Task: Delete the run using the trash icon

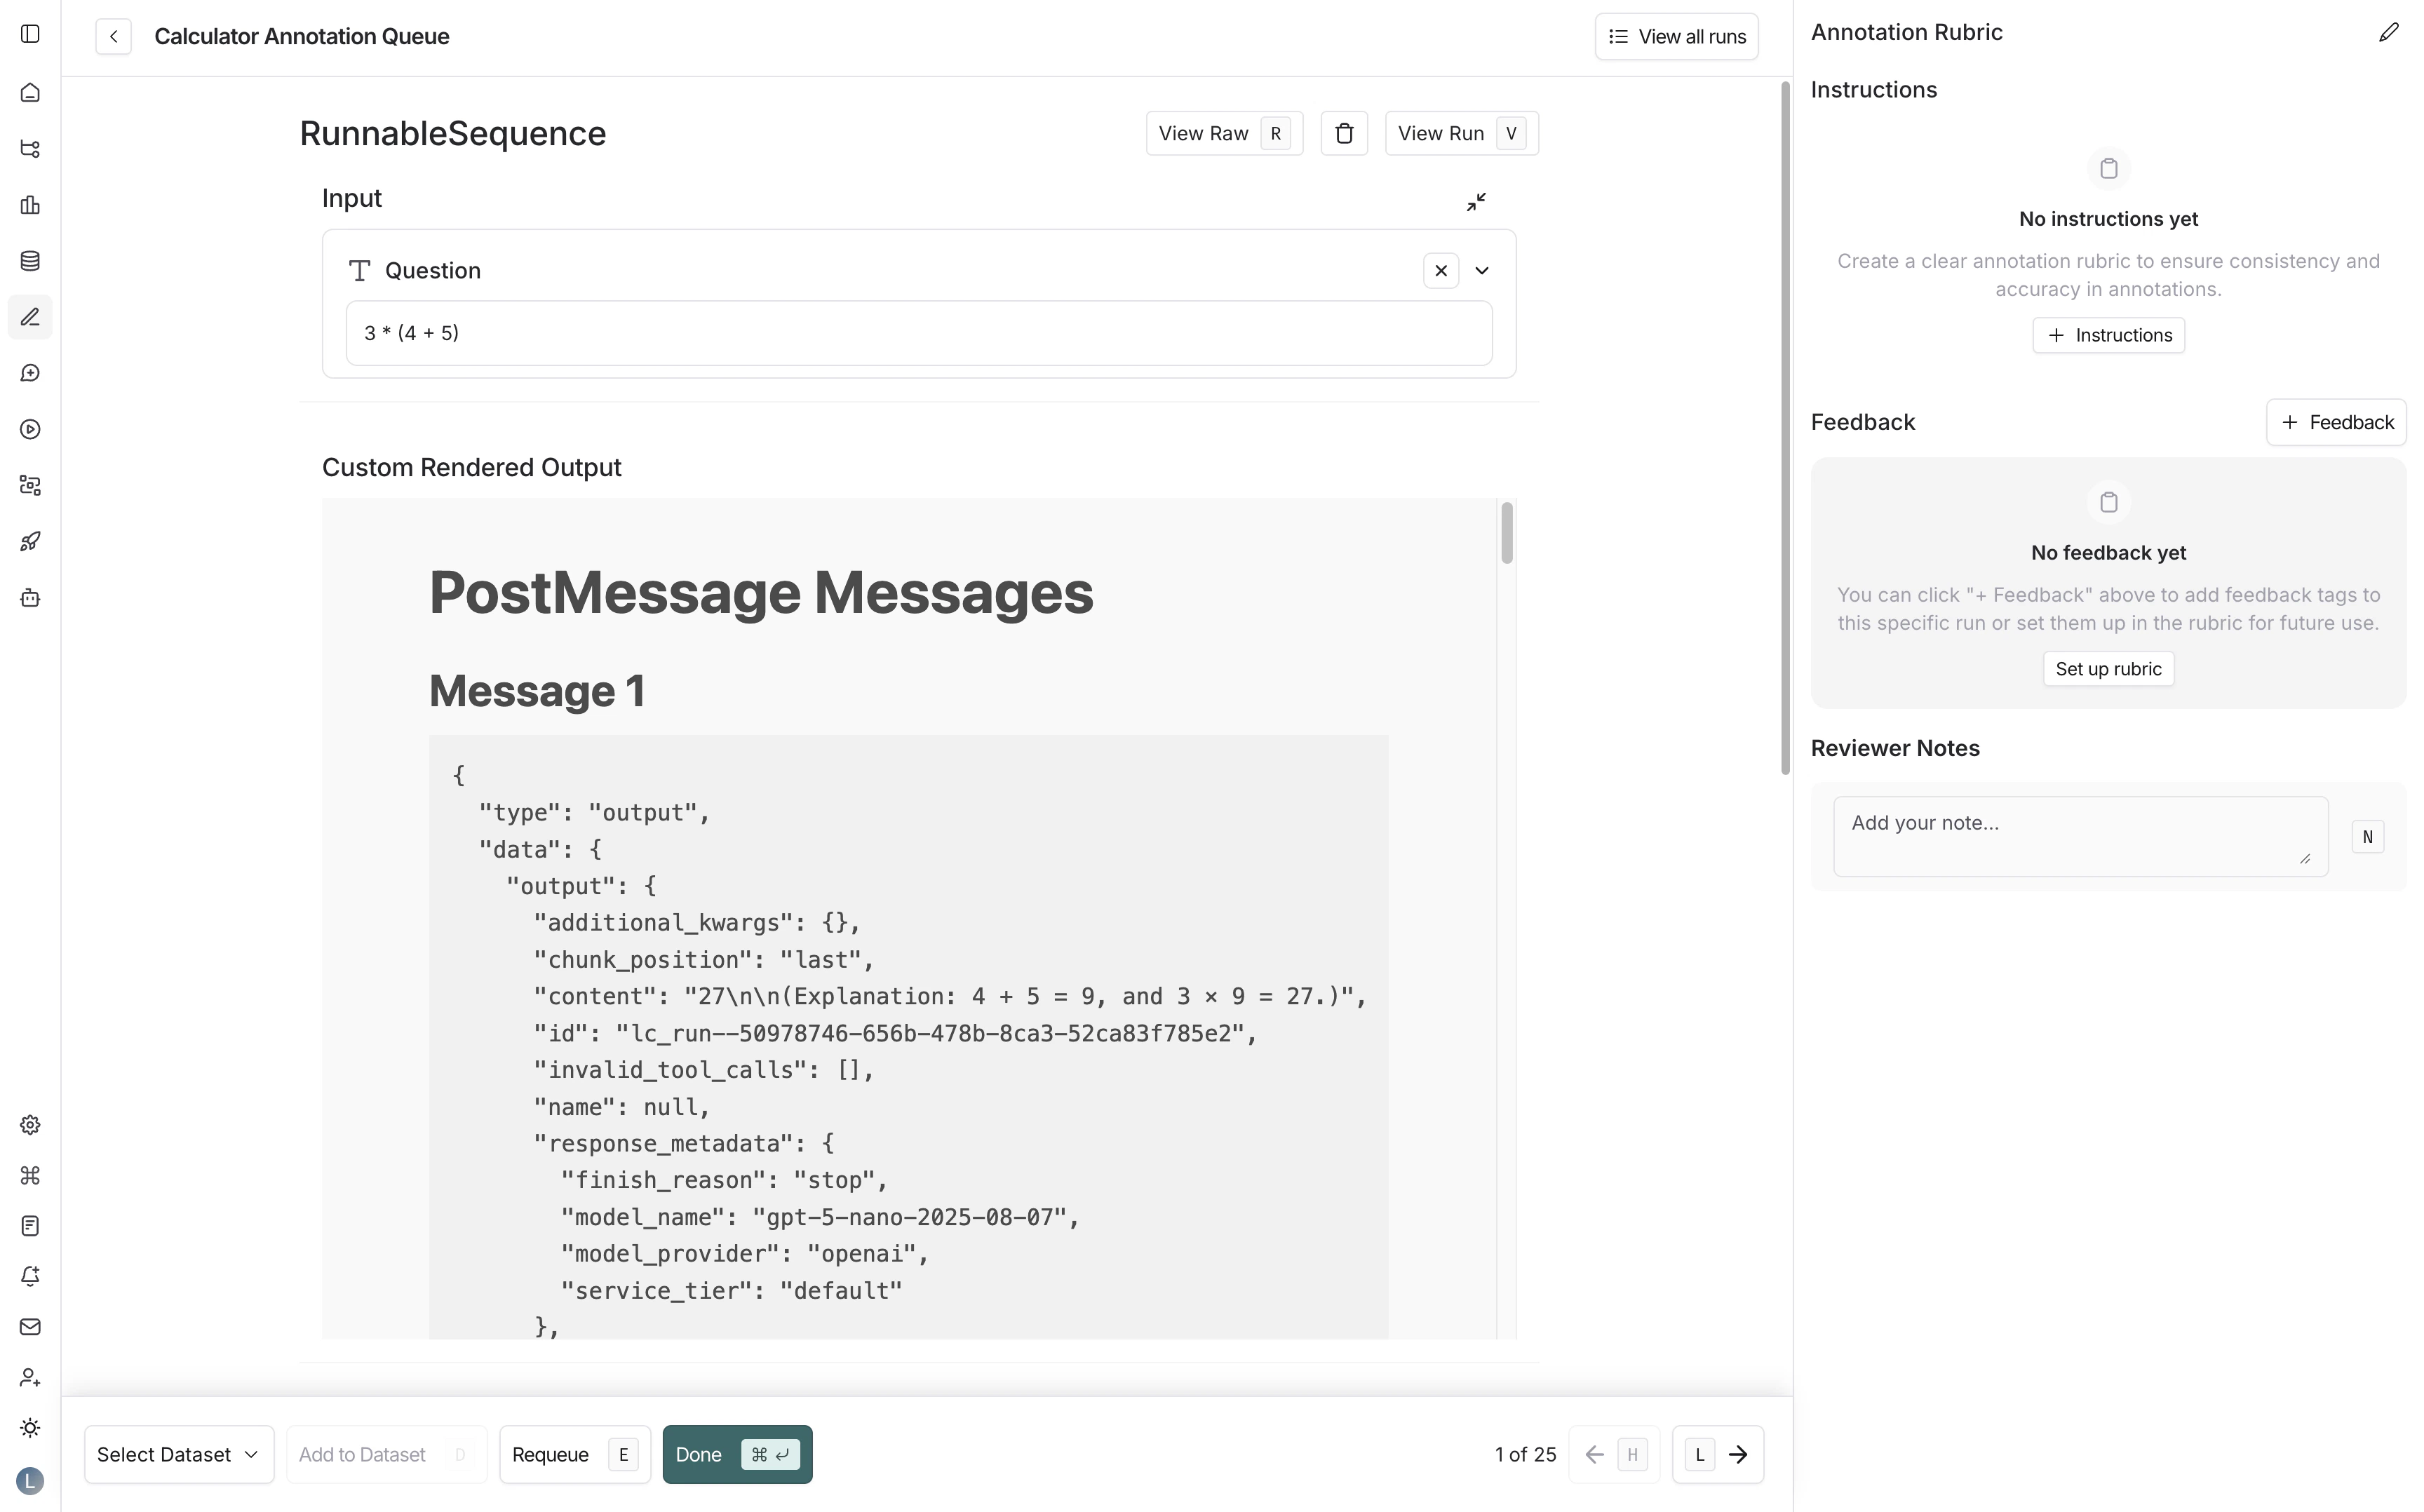Action: click(1344, 132)
